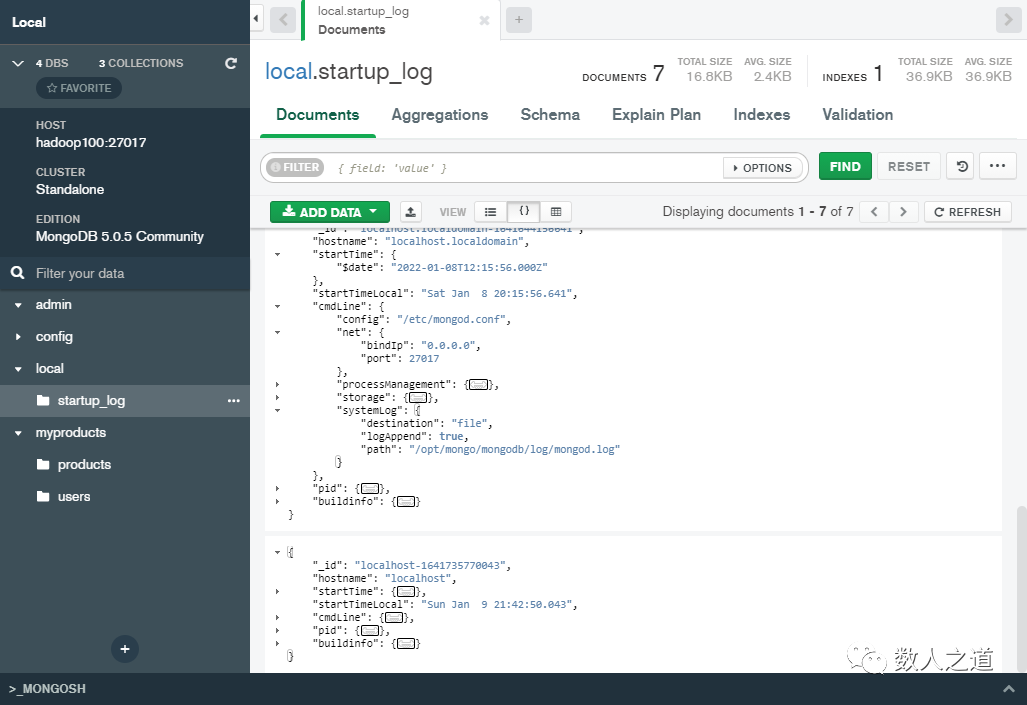Open the more query options ellipsis menu
The image size is (1027, 705).
pos(997,166)
